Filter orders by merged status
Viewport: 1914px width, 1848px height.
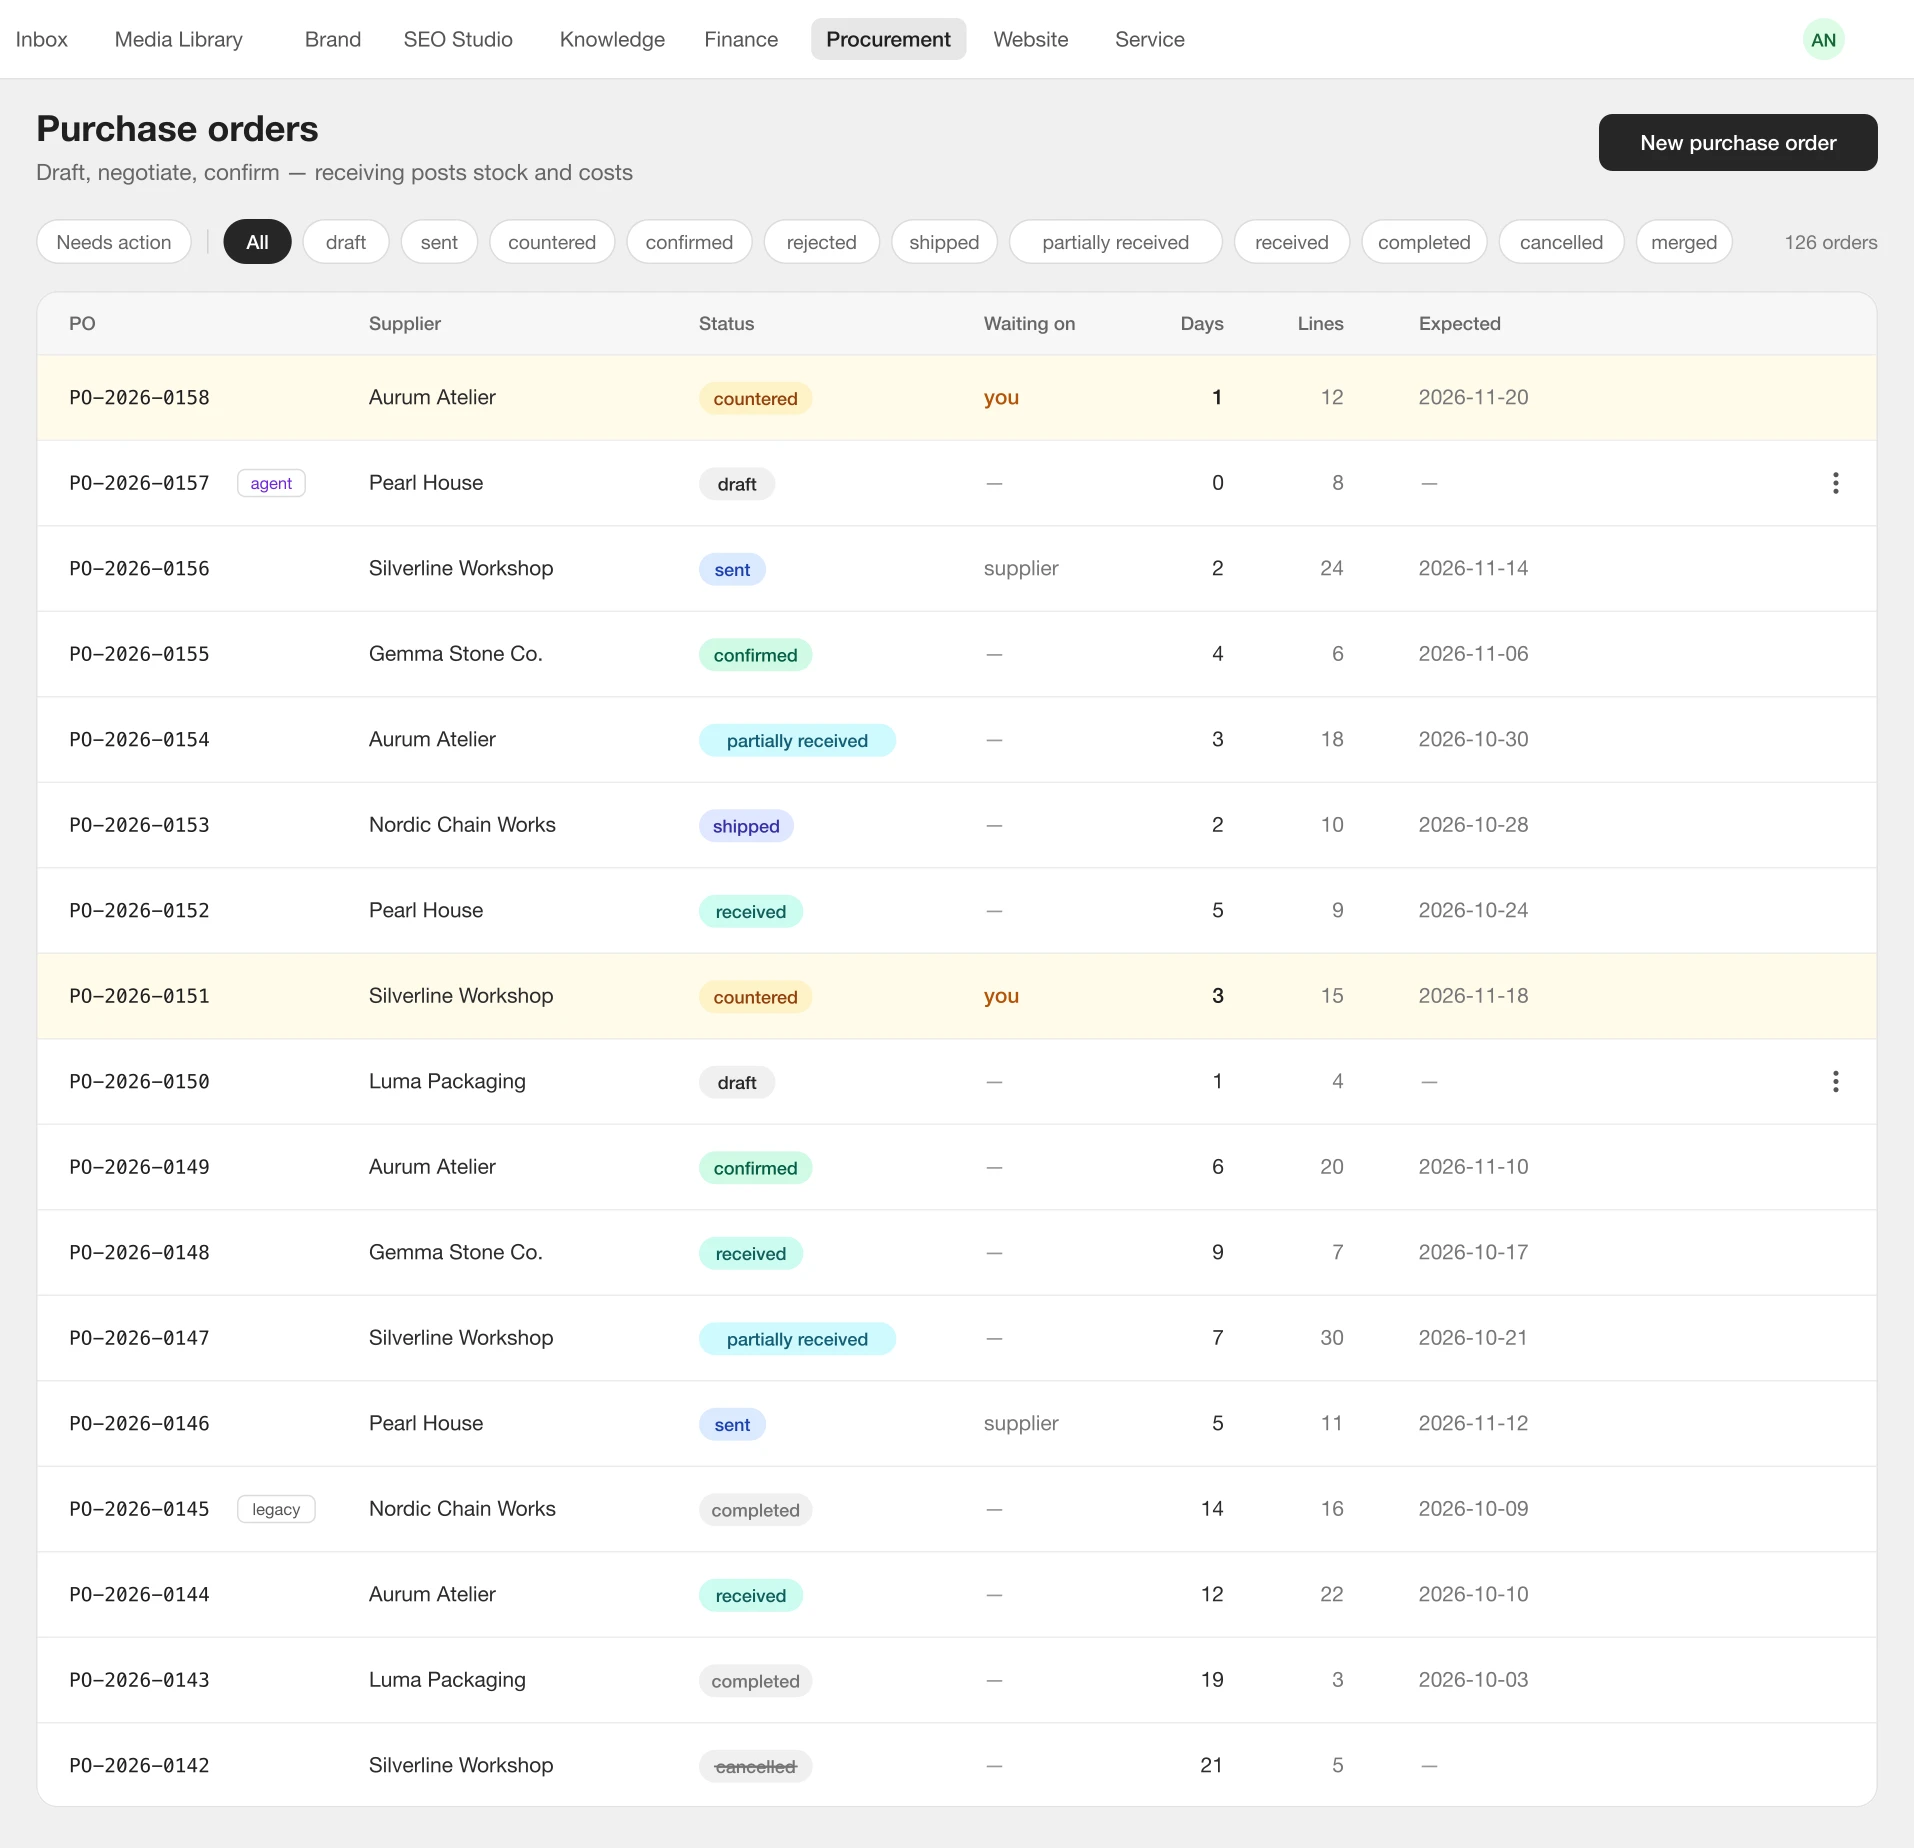(x=1684, y=242)
